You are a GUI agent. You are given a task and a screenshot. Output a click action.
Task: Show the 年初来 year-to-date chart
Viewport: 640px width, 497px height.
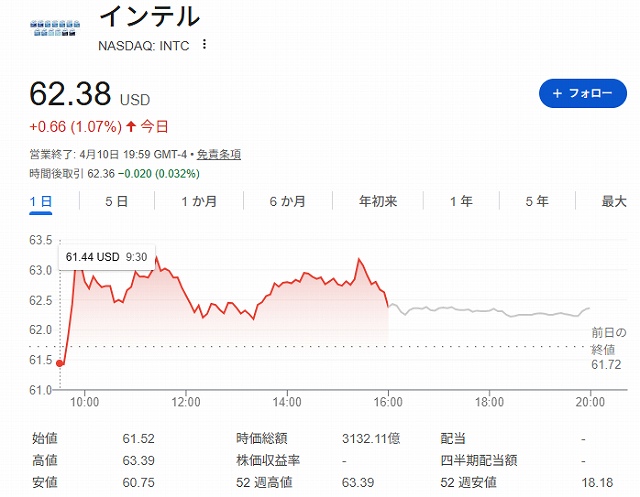pyautogui.click(x=378, y=201)
